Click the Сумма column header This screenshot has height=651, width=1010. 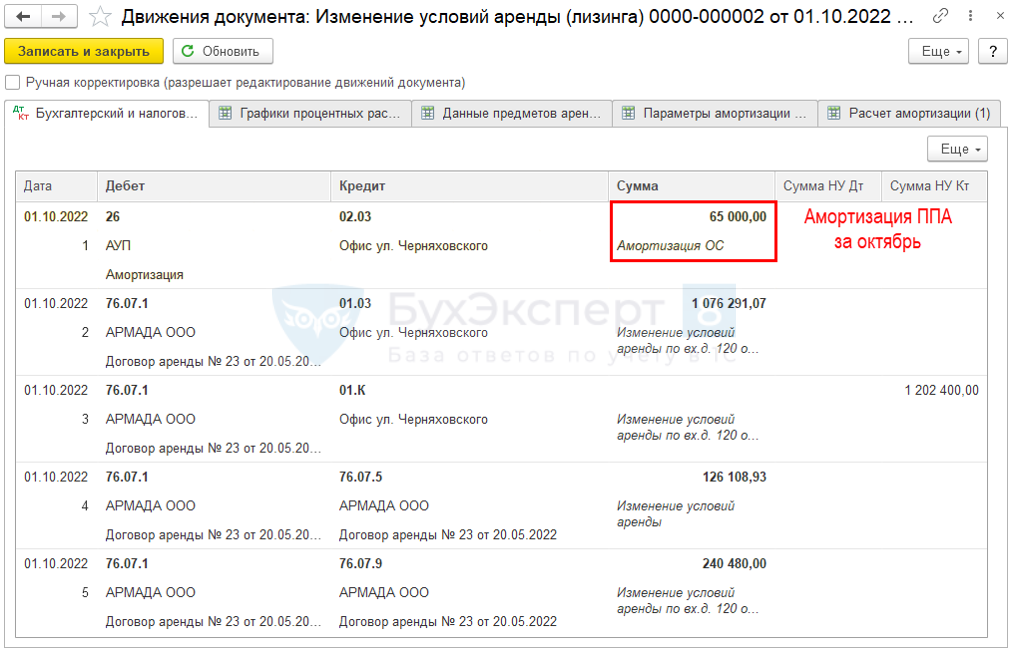[692, 186]
